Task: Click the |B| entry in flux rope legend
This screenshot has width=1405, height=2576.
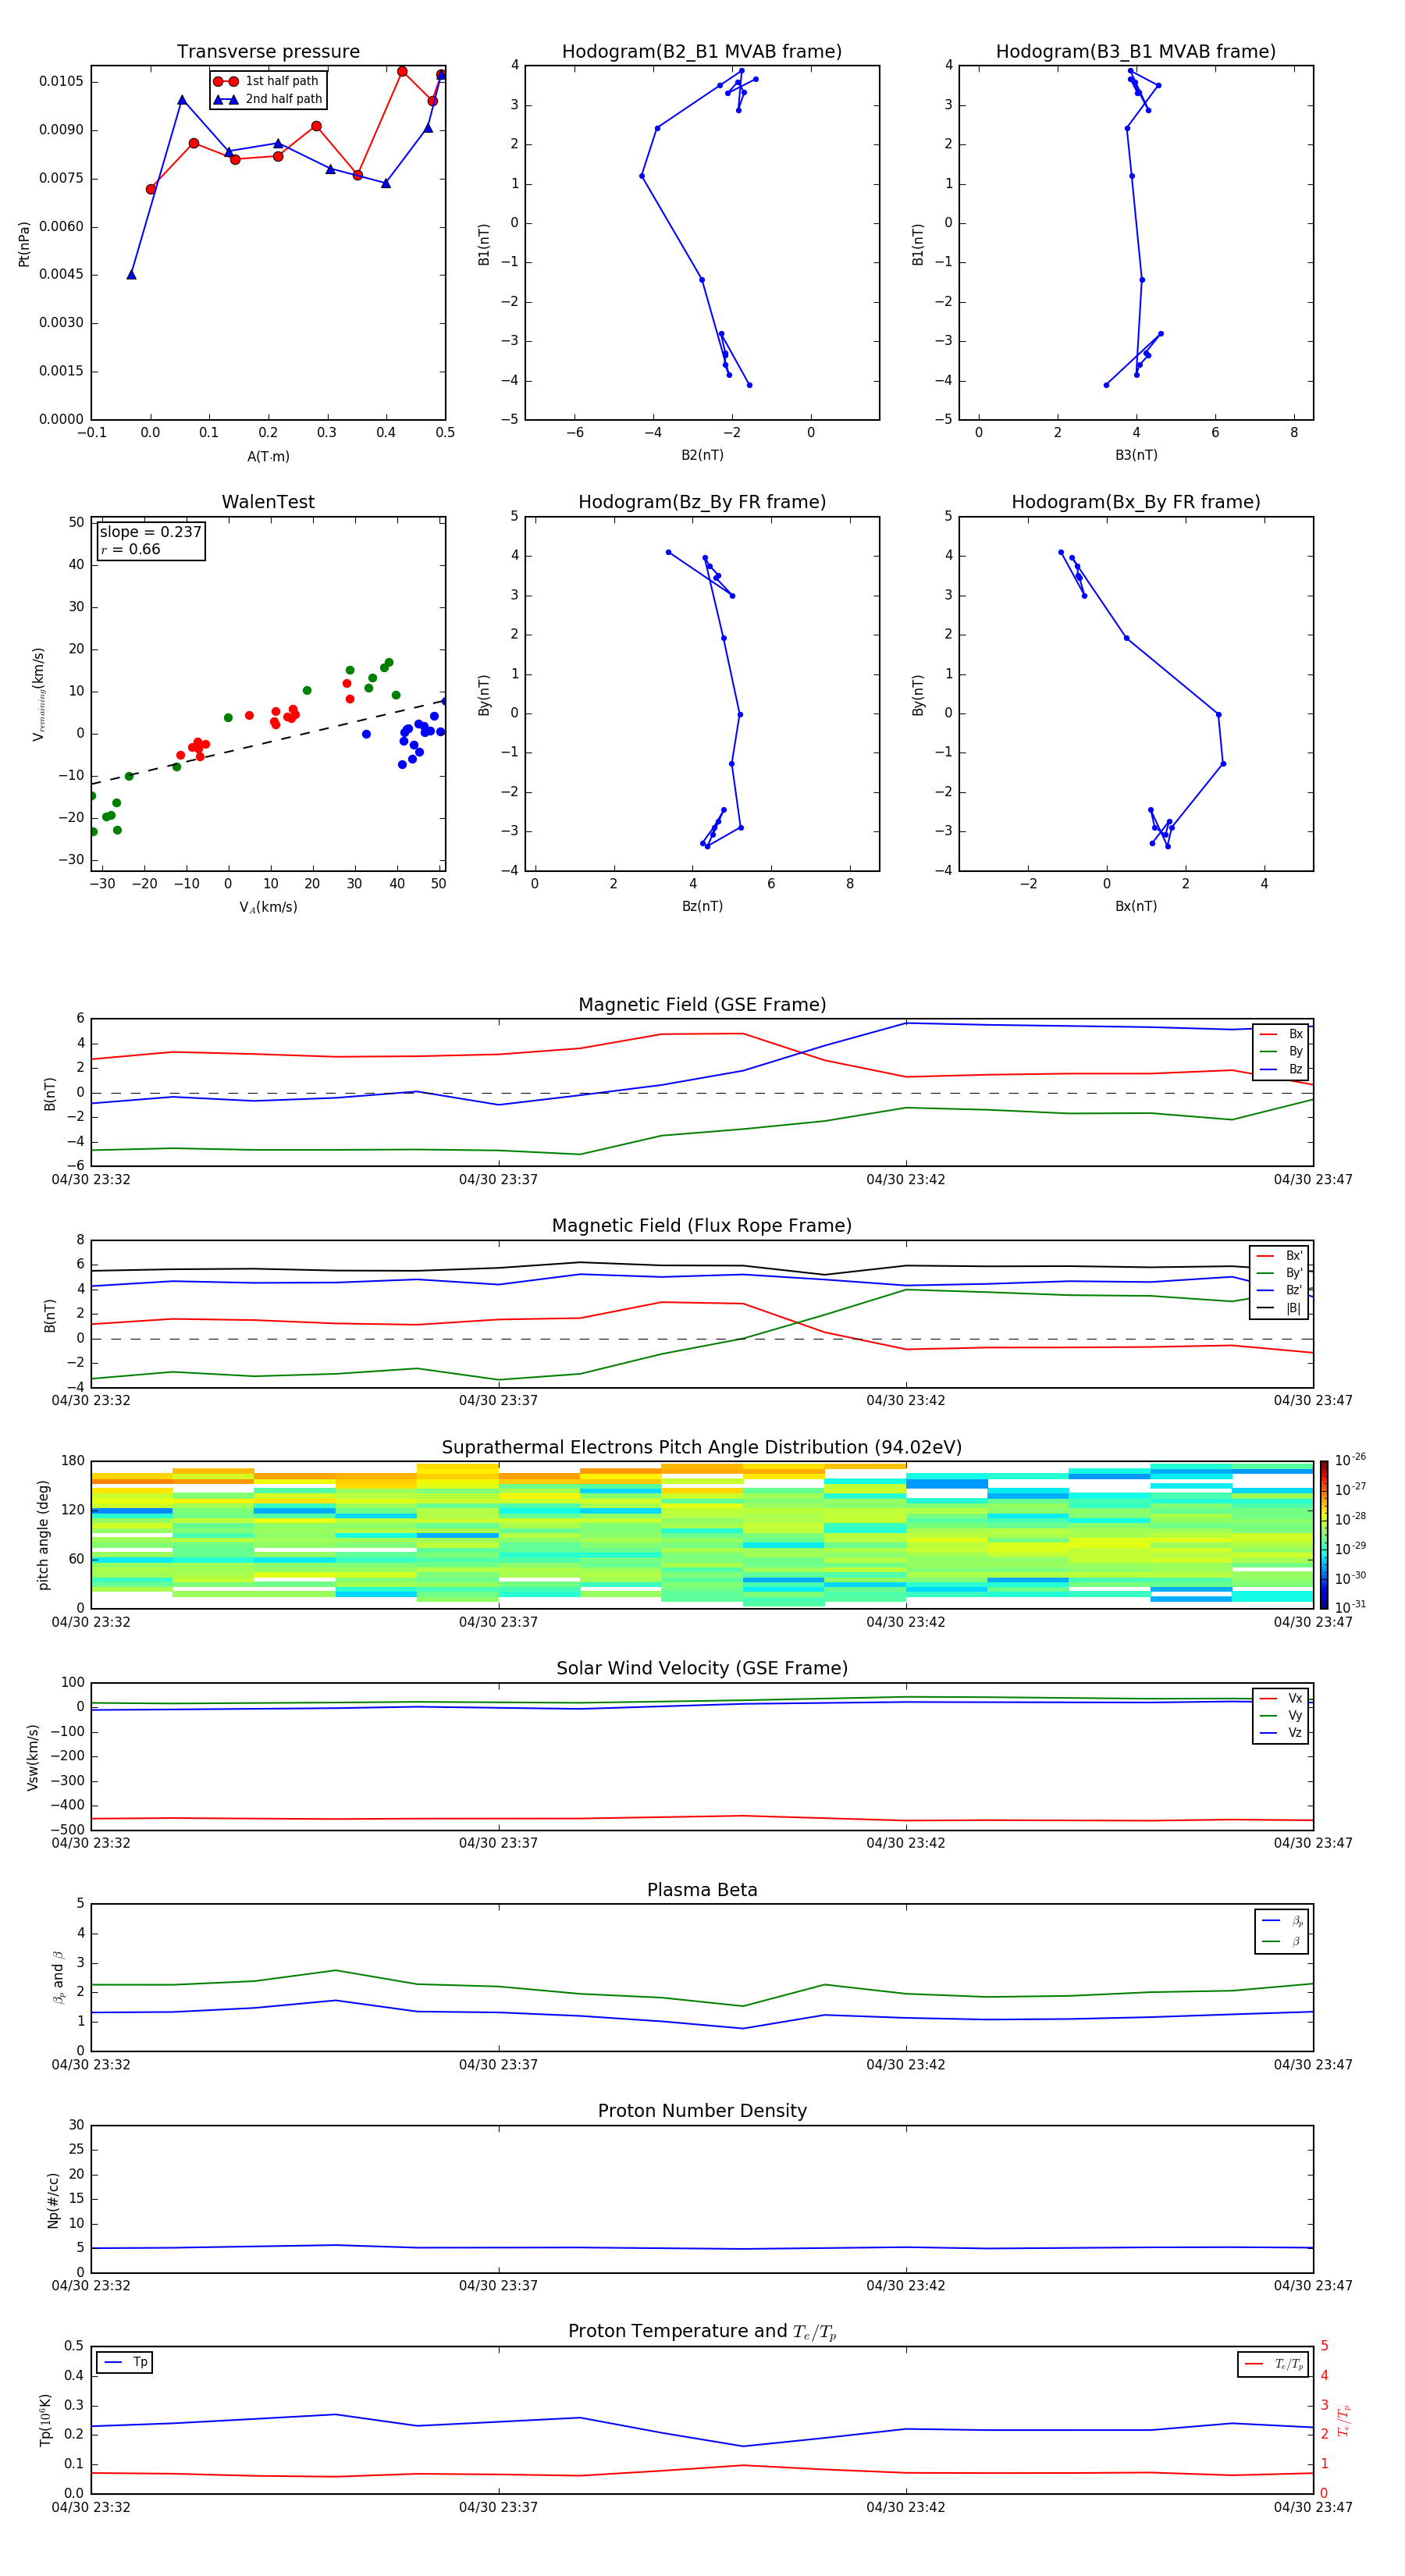Action: click(1279, 1308)
